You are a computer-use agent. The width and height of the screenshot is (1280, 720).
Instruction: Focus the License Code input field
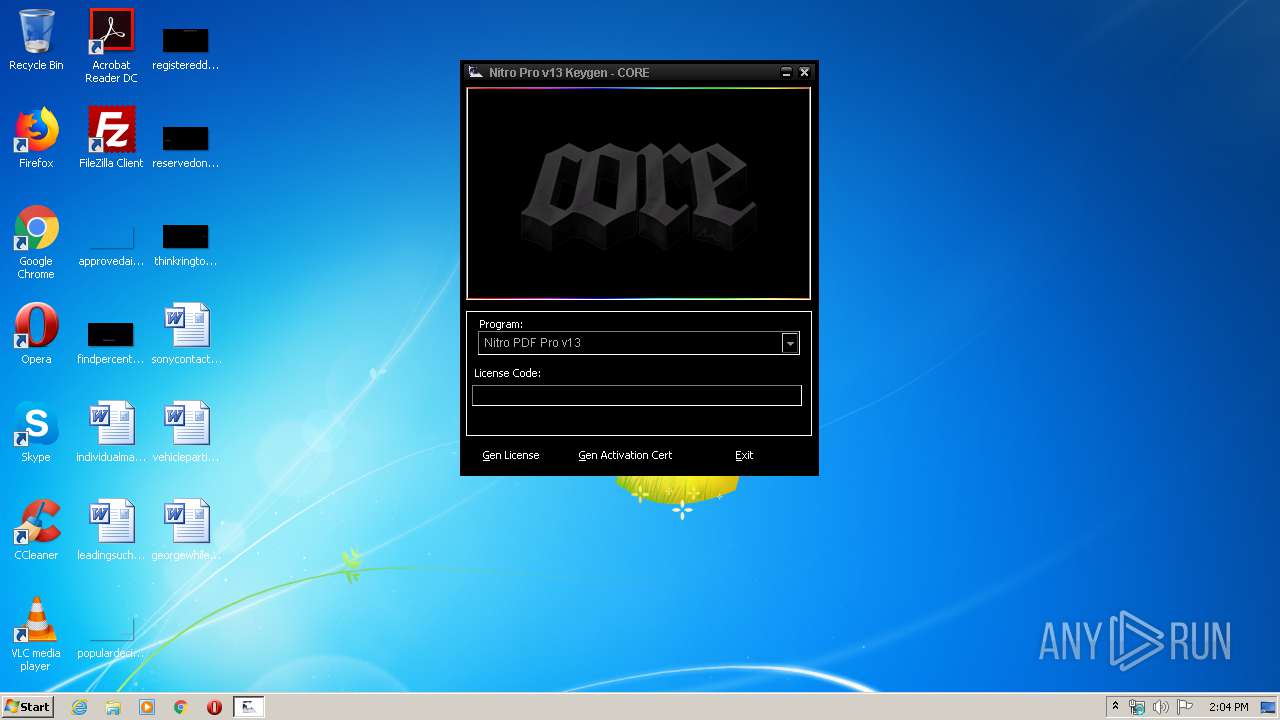tap(637, 396)
